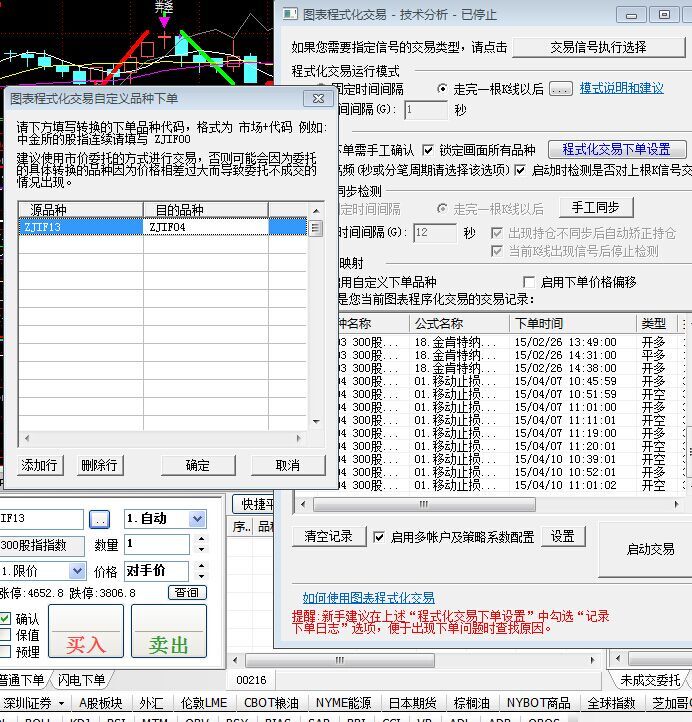The width and height of the screenshot is (692, 722).
Task: Expand the 1.自动 mode dropdown
Action: (x=197, y=519)
